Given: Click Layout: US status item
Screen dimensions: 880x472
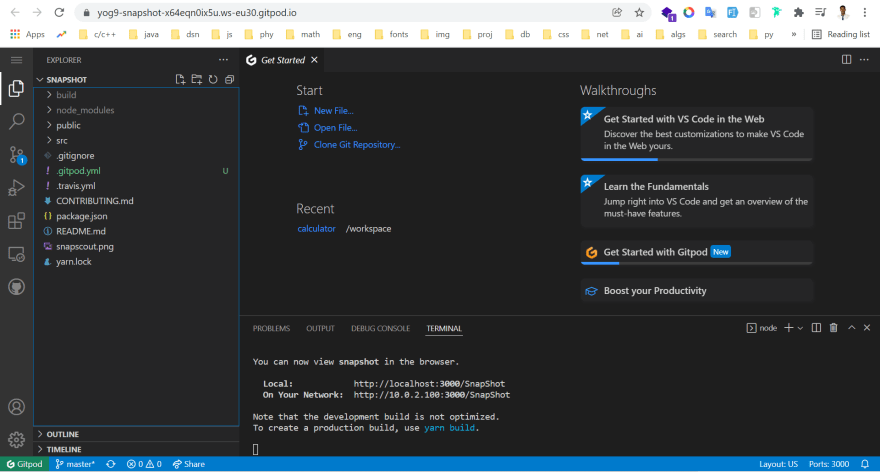Looking at the screenshot, I should click(778, 464).
